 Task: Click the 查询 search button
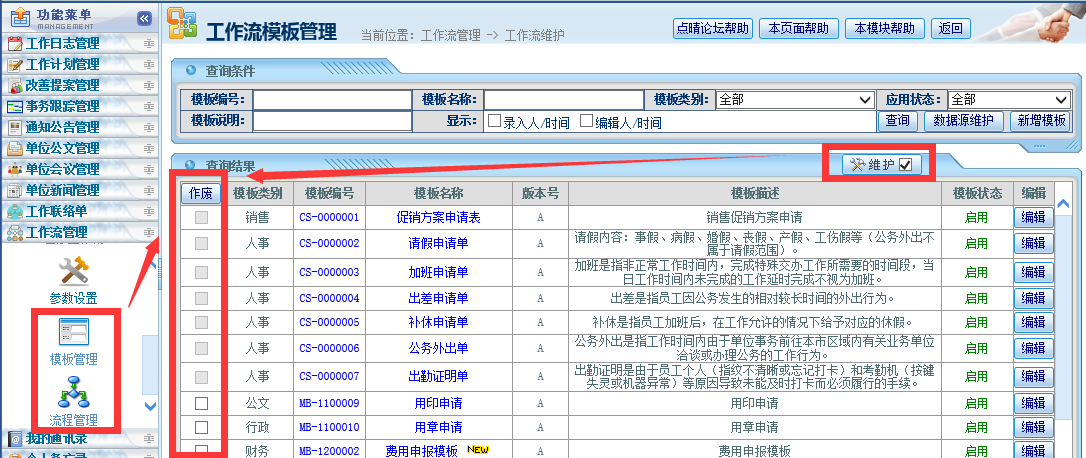click(x=897, y=121)
